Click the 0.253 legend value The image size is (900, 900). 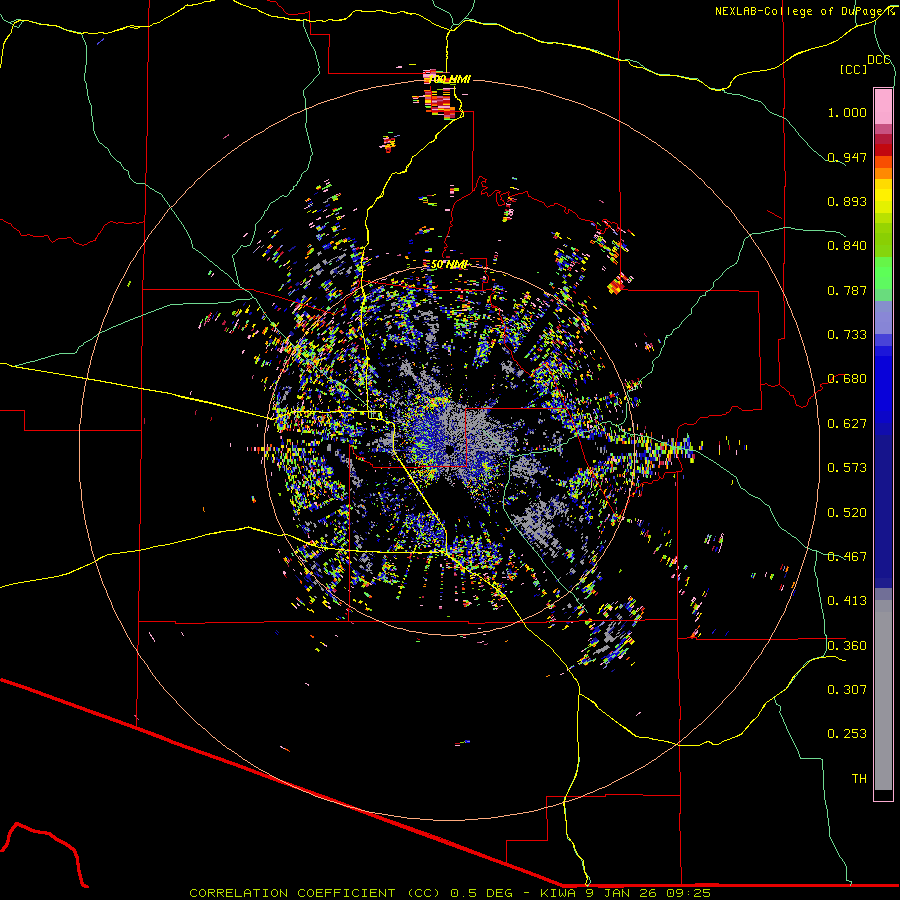tap(847, 734)
